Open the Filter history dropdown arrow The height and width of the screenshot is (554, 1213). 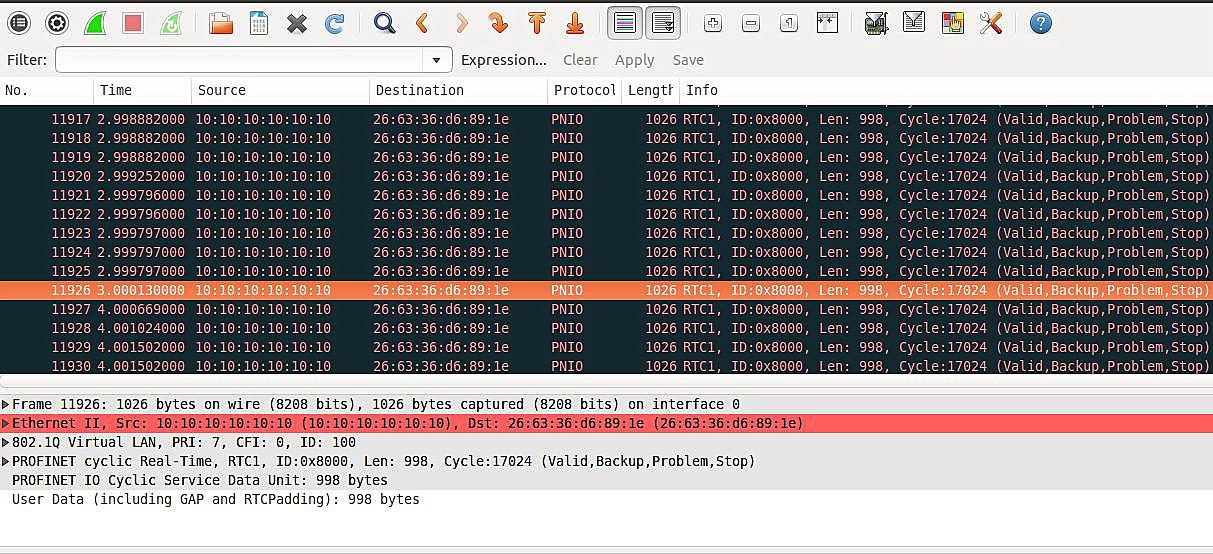(436, 60)
